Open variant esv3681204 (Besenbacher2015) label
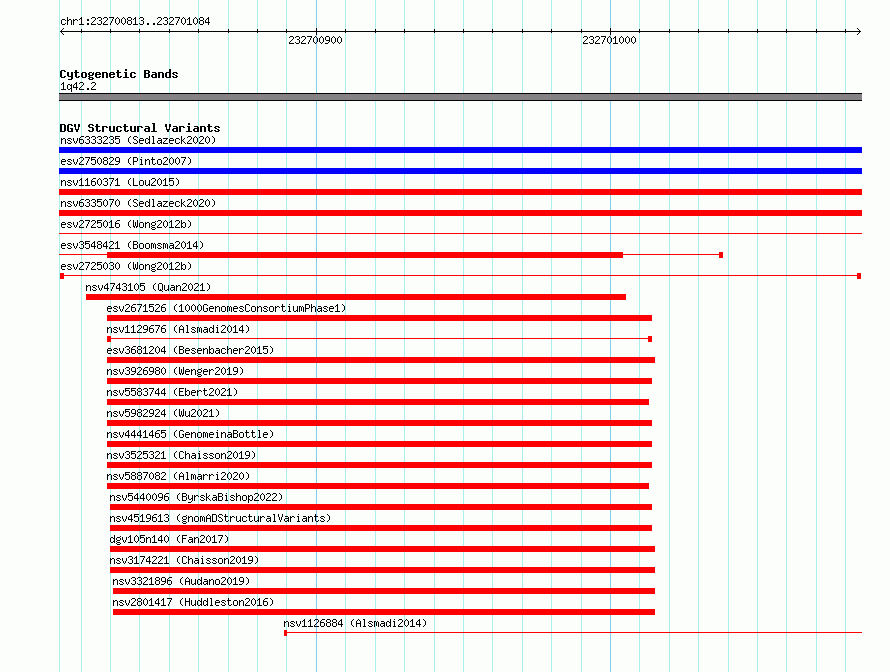This screenshot has height=672, width=890. [x=190, y=350]
